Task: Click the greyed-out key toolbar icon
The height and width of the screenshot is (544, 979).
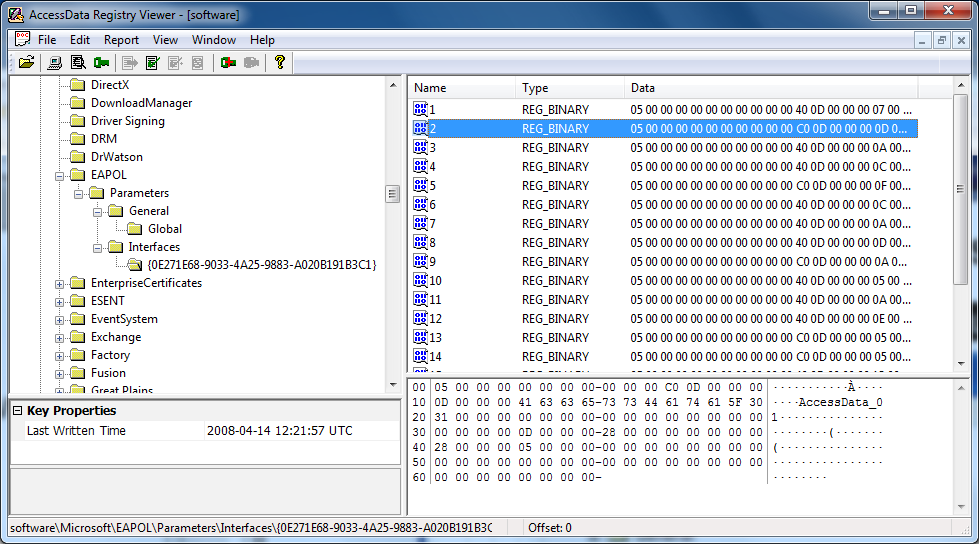Action: coord(251,62)
